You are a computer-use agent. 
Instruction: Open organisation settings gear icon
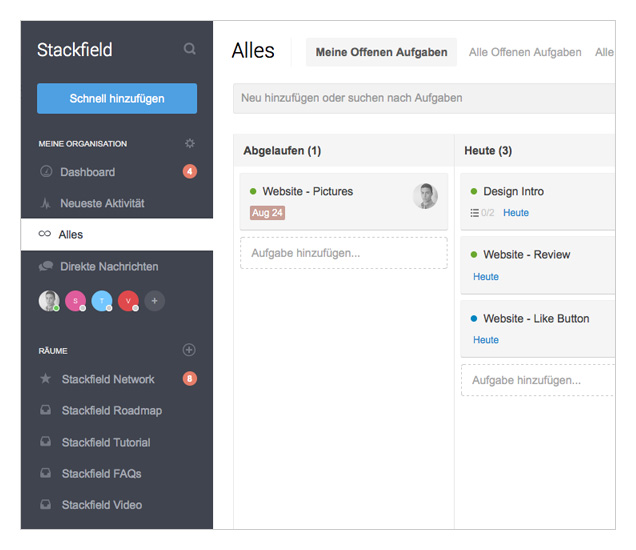(189, 143)
